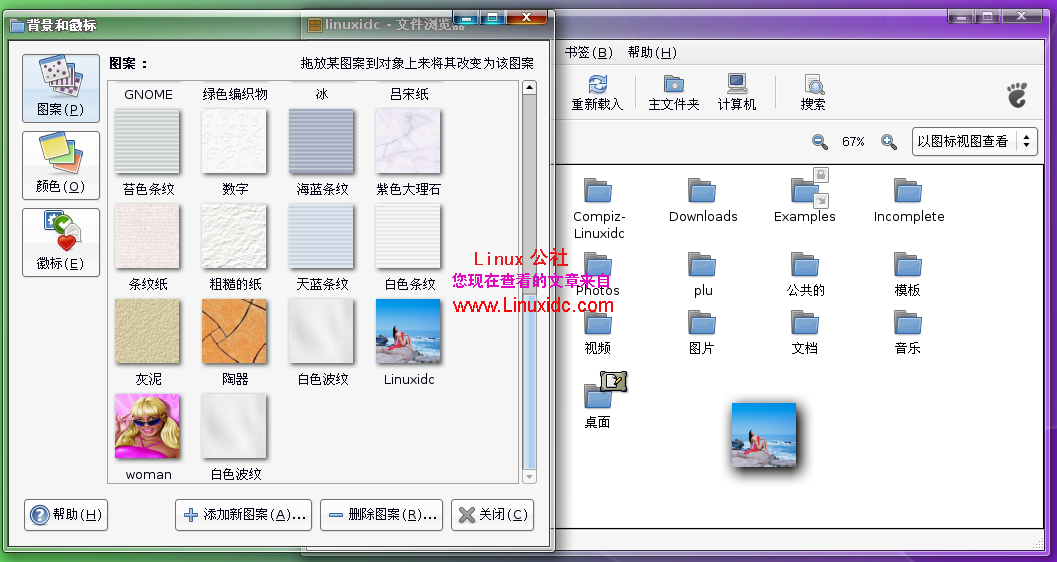Select the 苔色条纹 pattern thumbnail

tap(147, 141)
